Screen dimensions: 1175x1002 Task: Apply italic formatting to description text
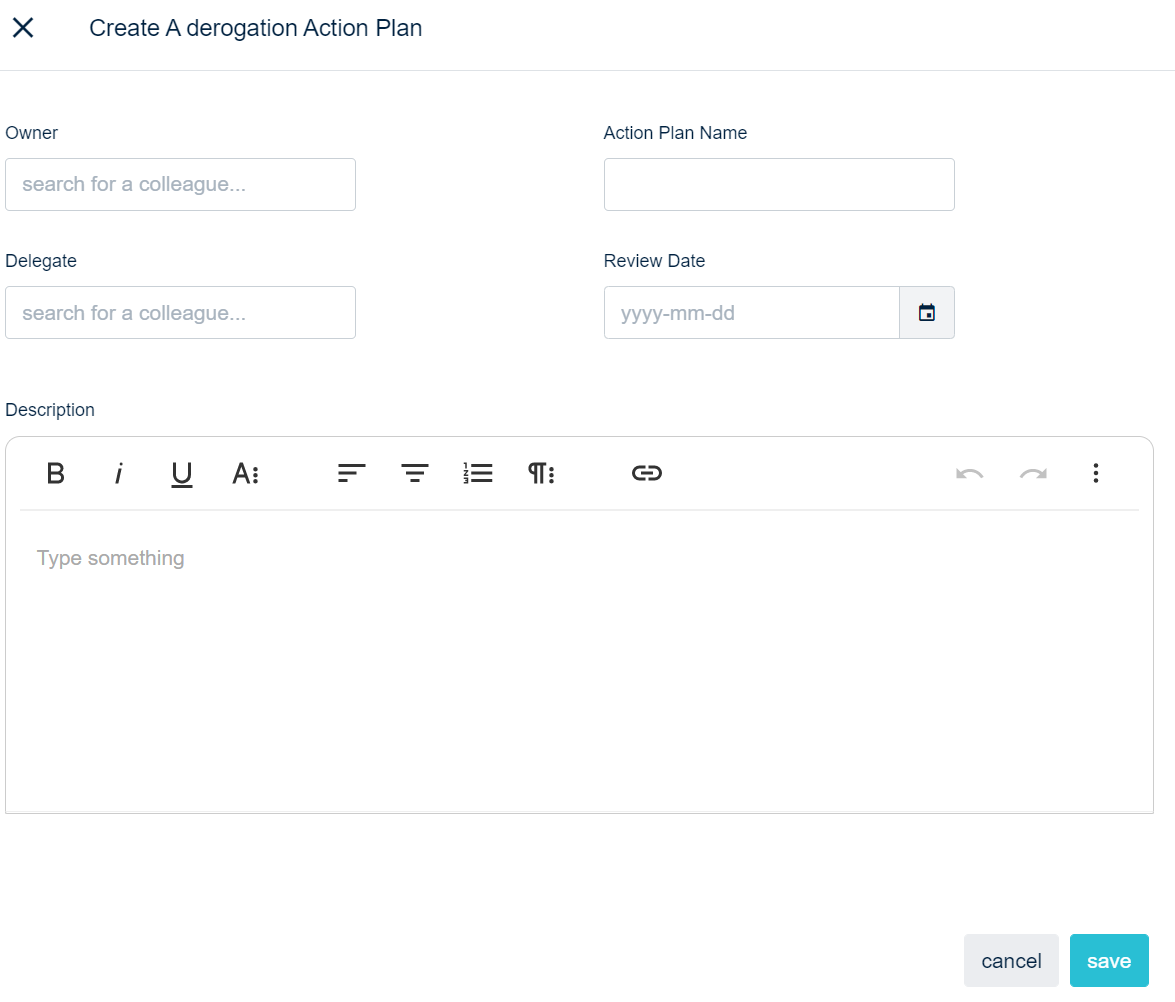118,473
